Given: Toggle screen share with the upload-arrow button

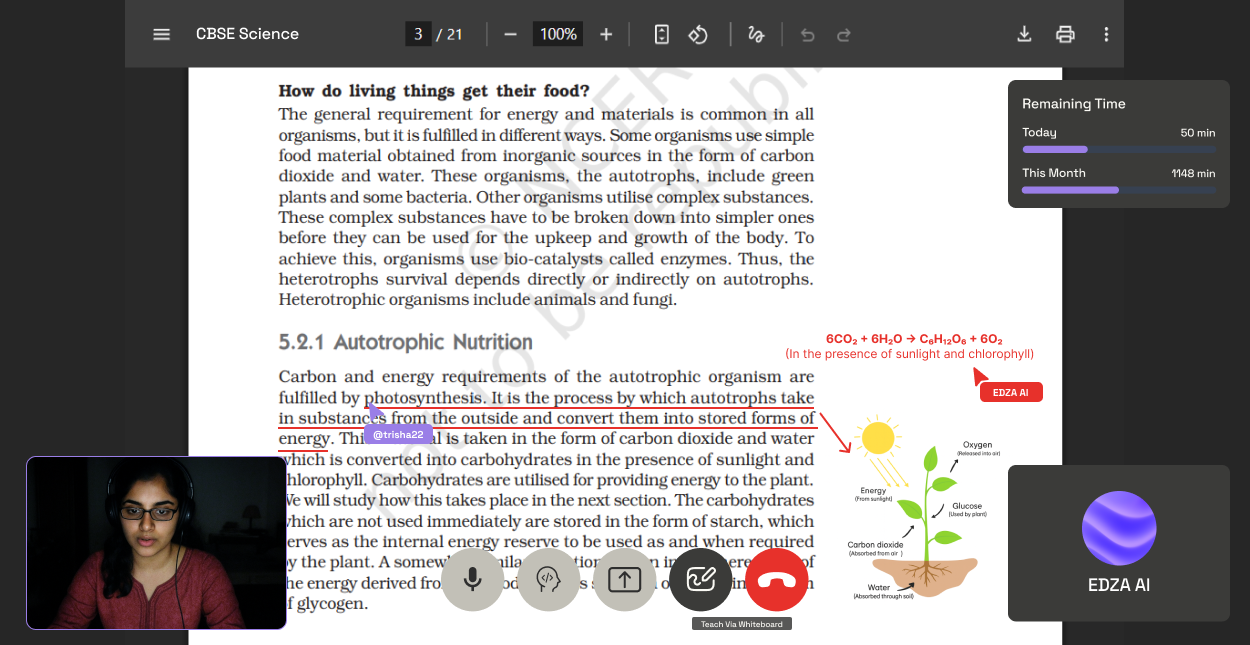Looking at the screenshot, I should click(x=624, y=580).
